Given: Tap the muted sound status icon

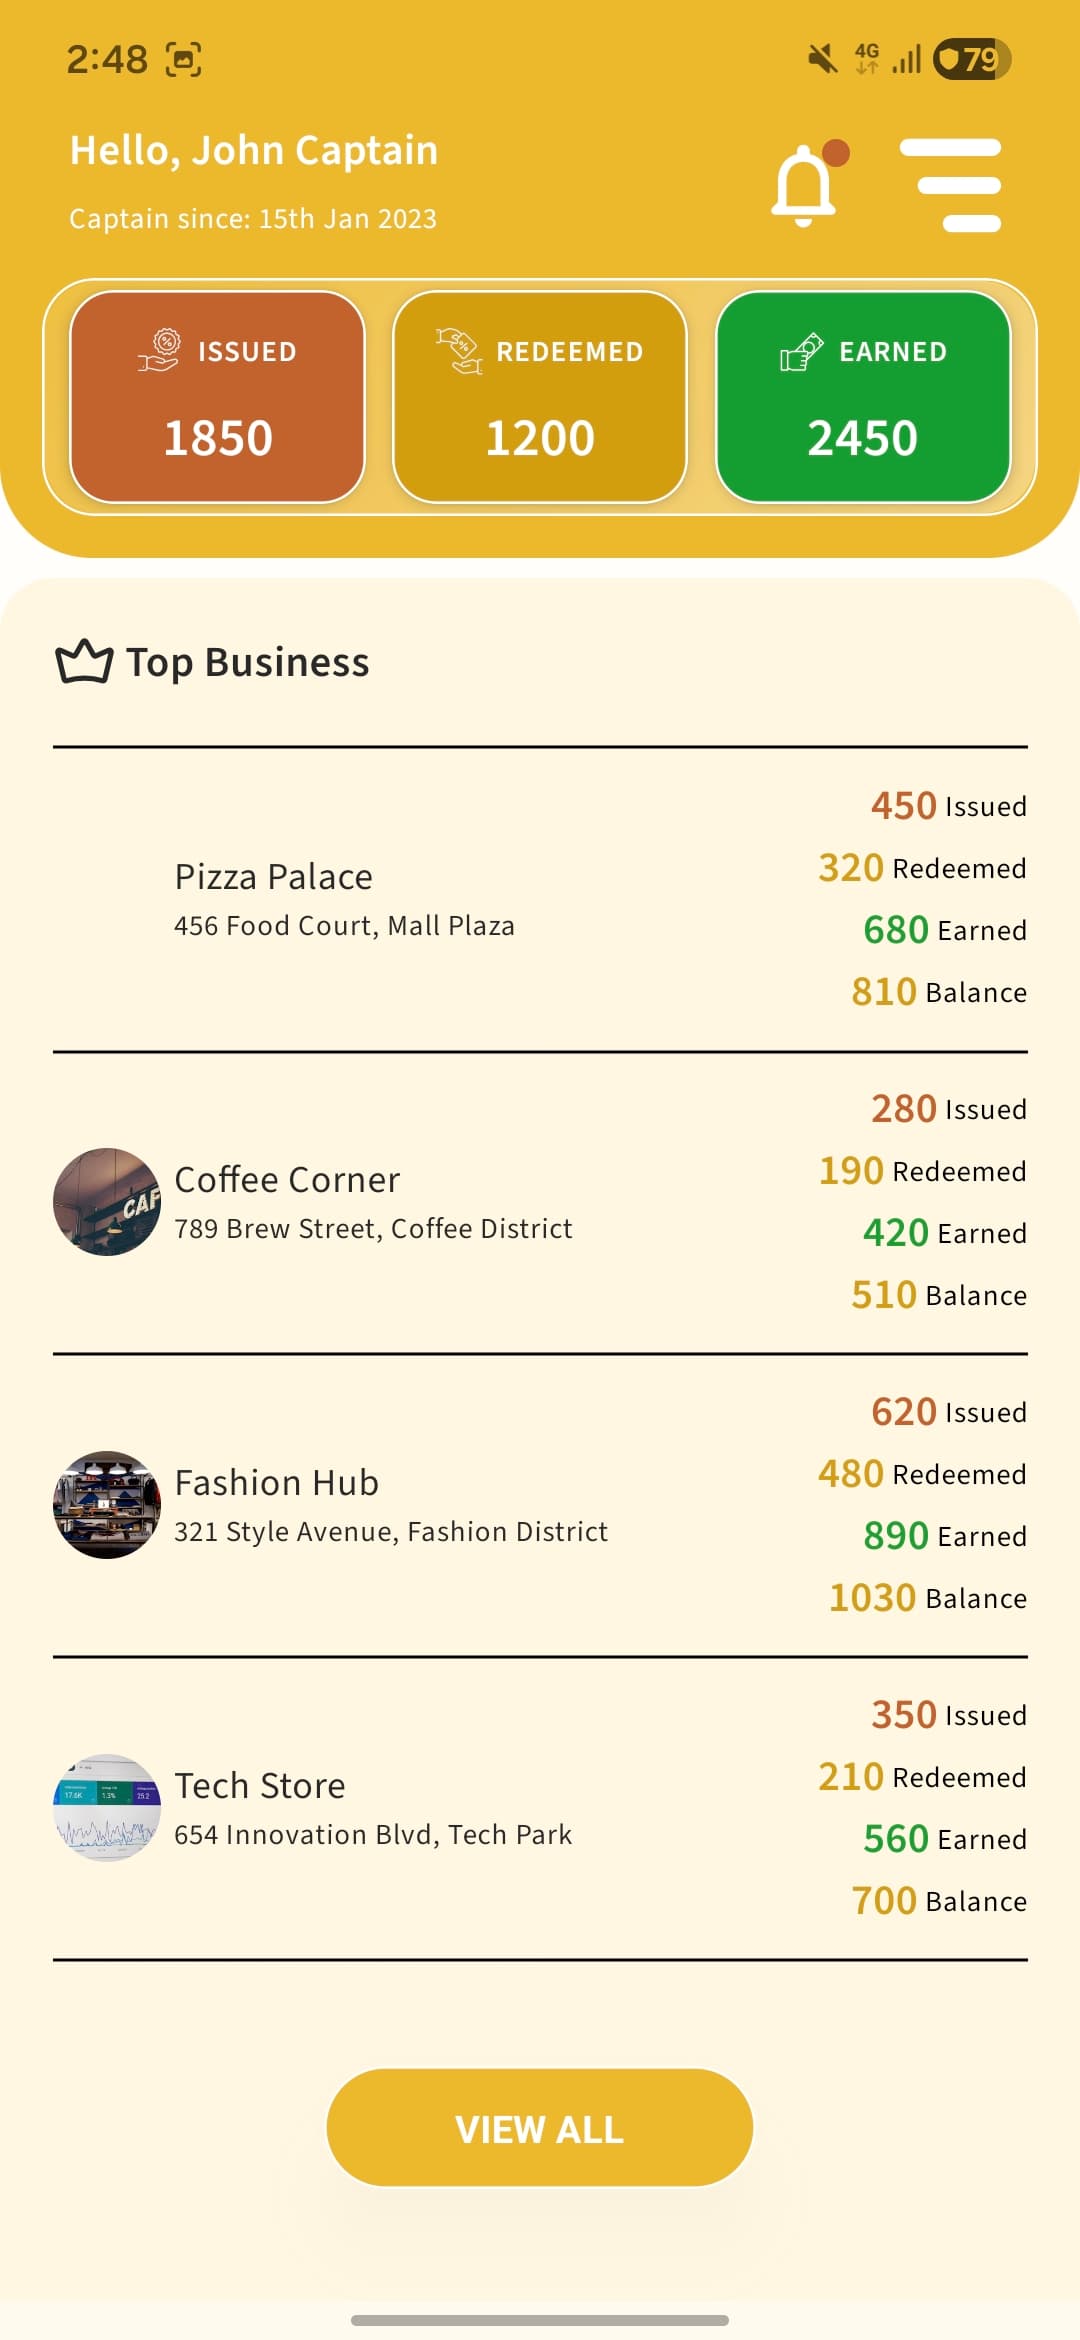Looking at the screenshot, I should (822, 59).
